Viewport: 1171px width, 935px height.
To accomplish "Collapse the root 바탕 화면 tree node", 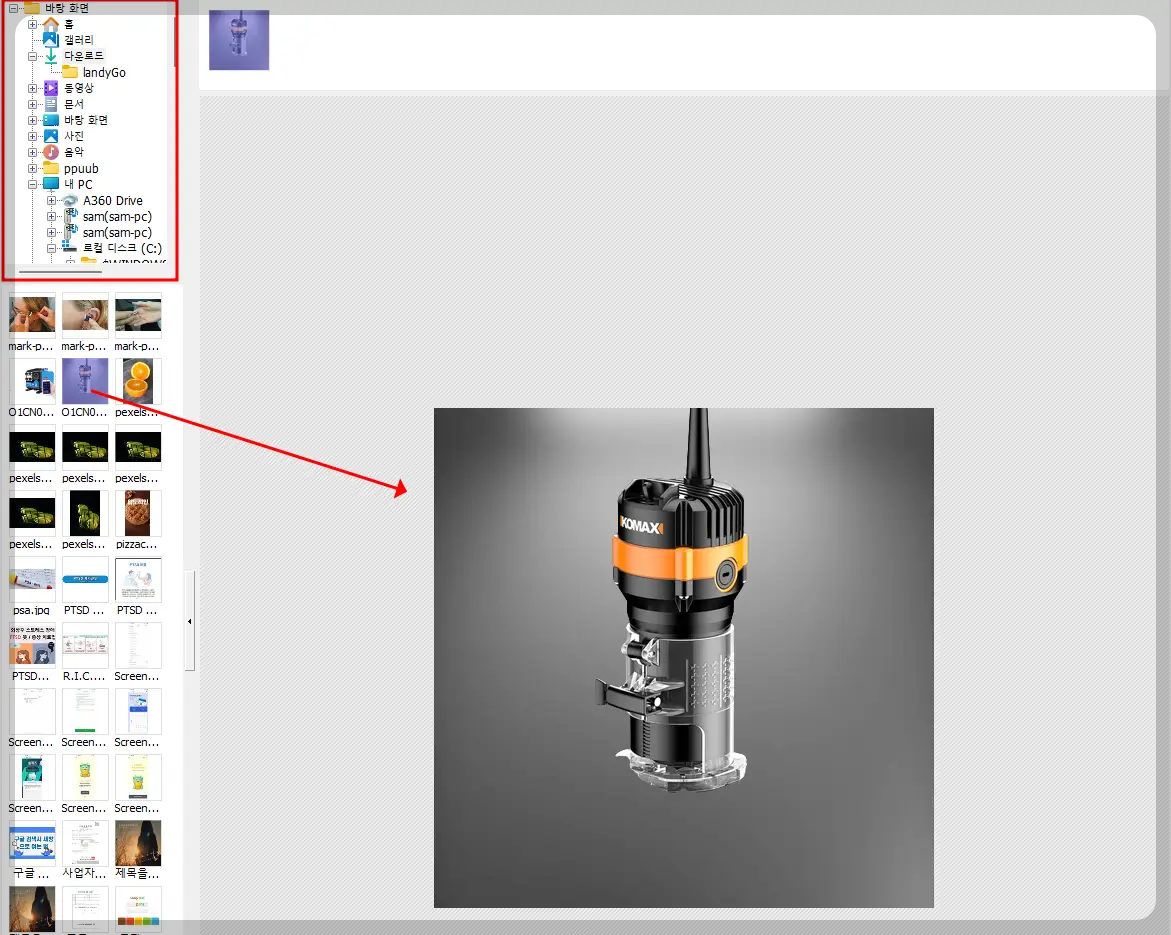I will pyautogui.click(x=13, y=8).
